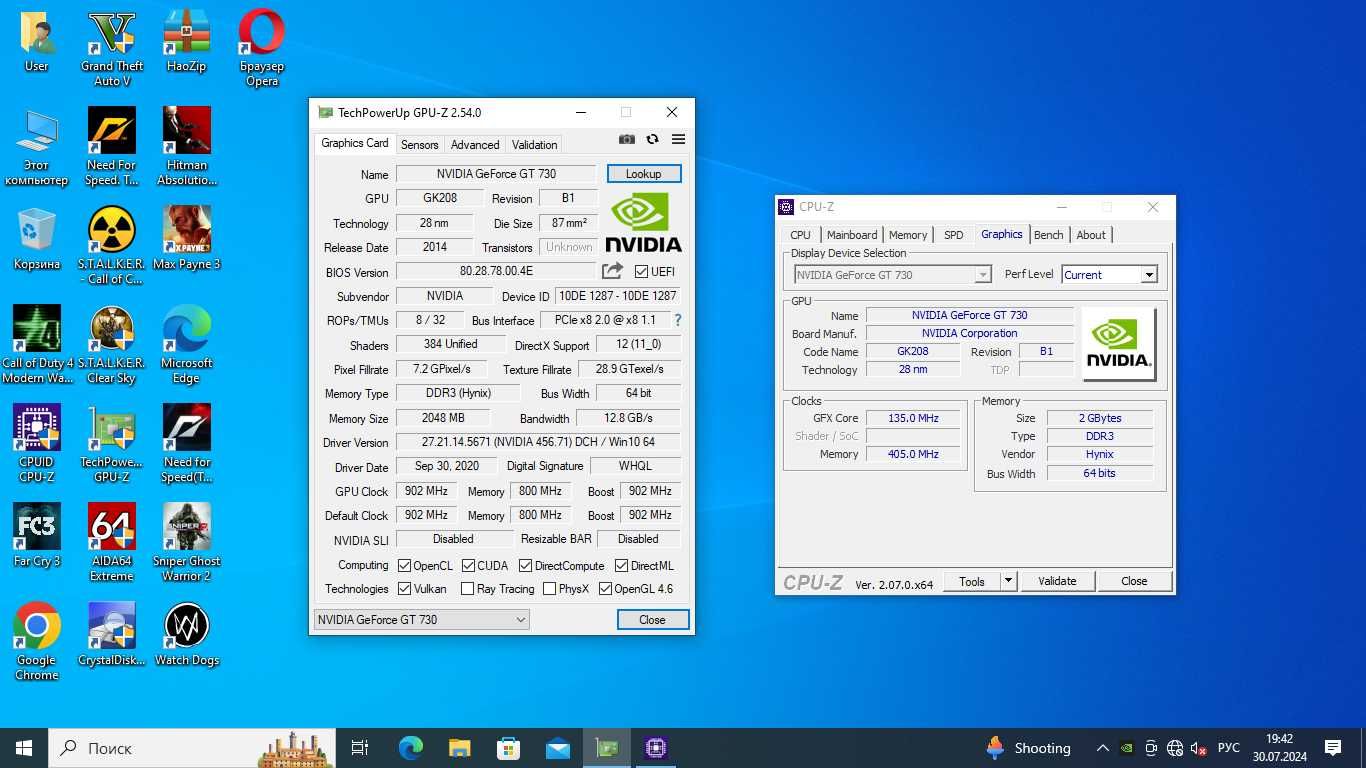Click the Windows Start button
Viewport: 1366px width, 768px height.
point(24,748)
